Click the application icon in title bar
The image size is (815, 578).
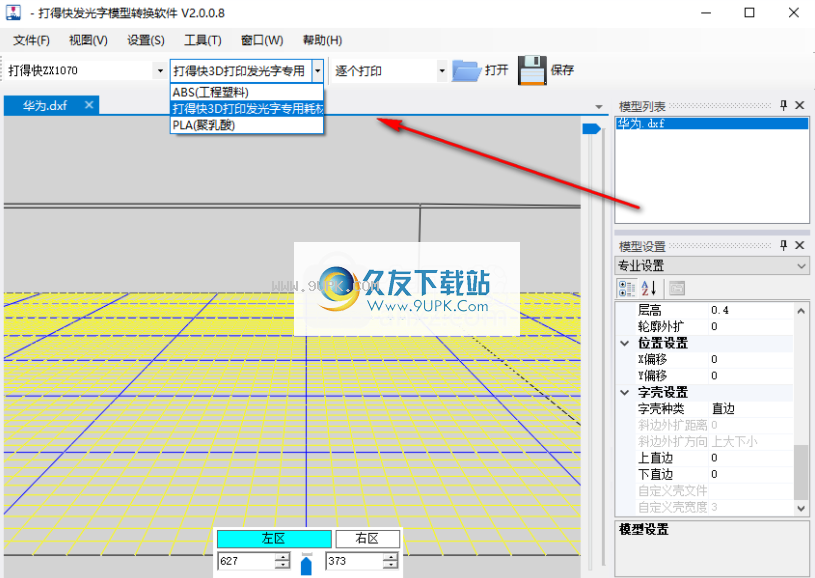[14, 12]
